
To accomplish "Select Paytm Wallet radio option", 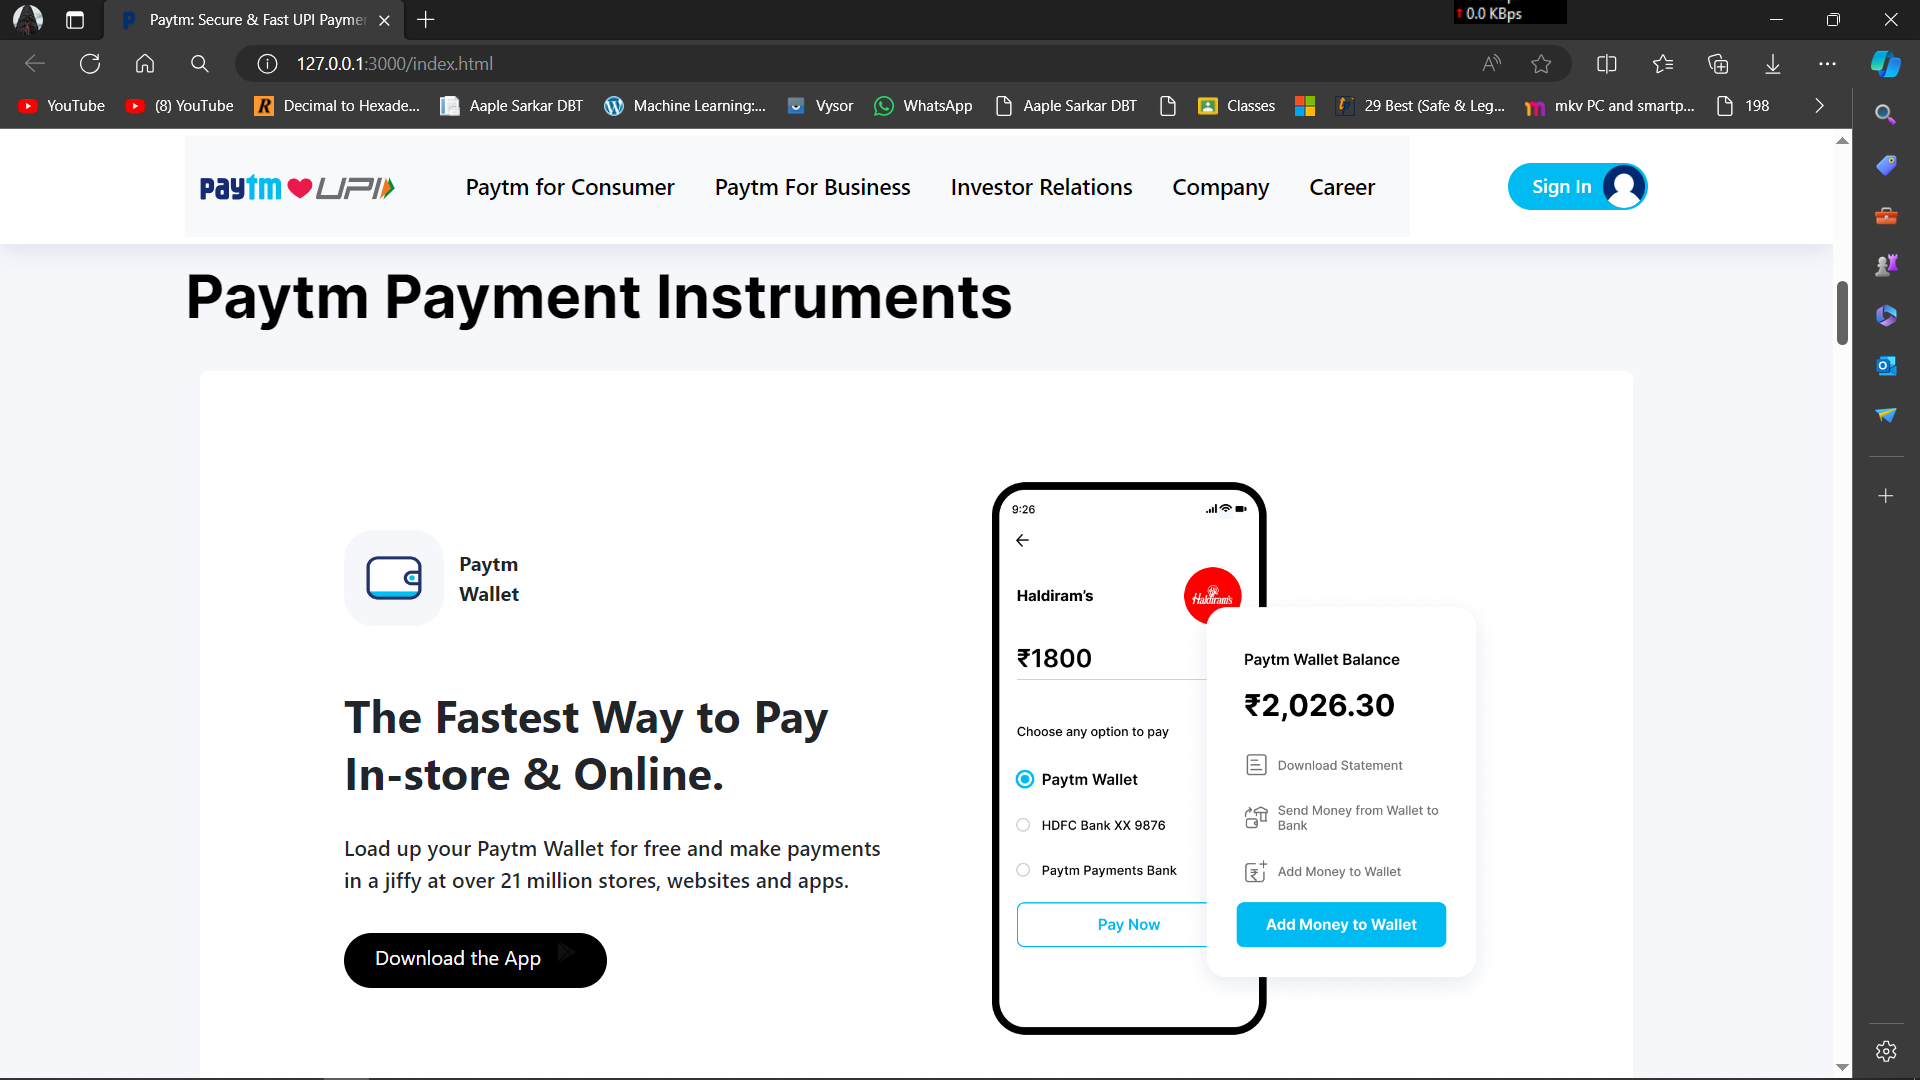I will click(x=1025, y=779).
